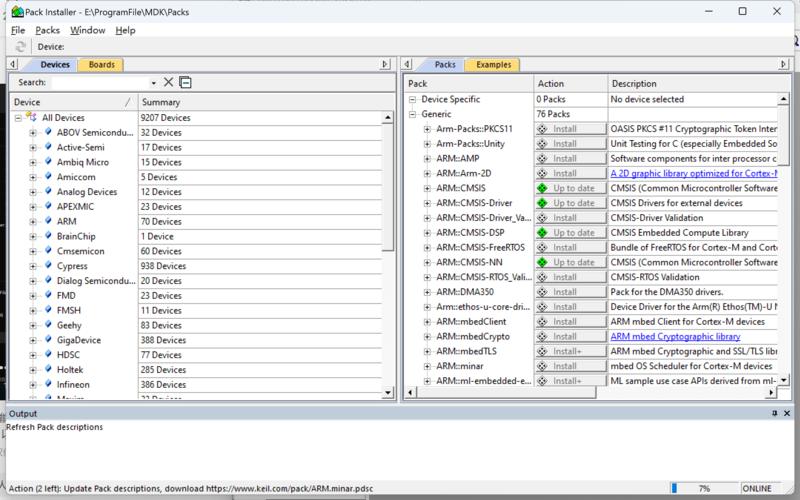Click left arrow beside Devices tab
This screenshot has height=500, width=800.
13,64
